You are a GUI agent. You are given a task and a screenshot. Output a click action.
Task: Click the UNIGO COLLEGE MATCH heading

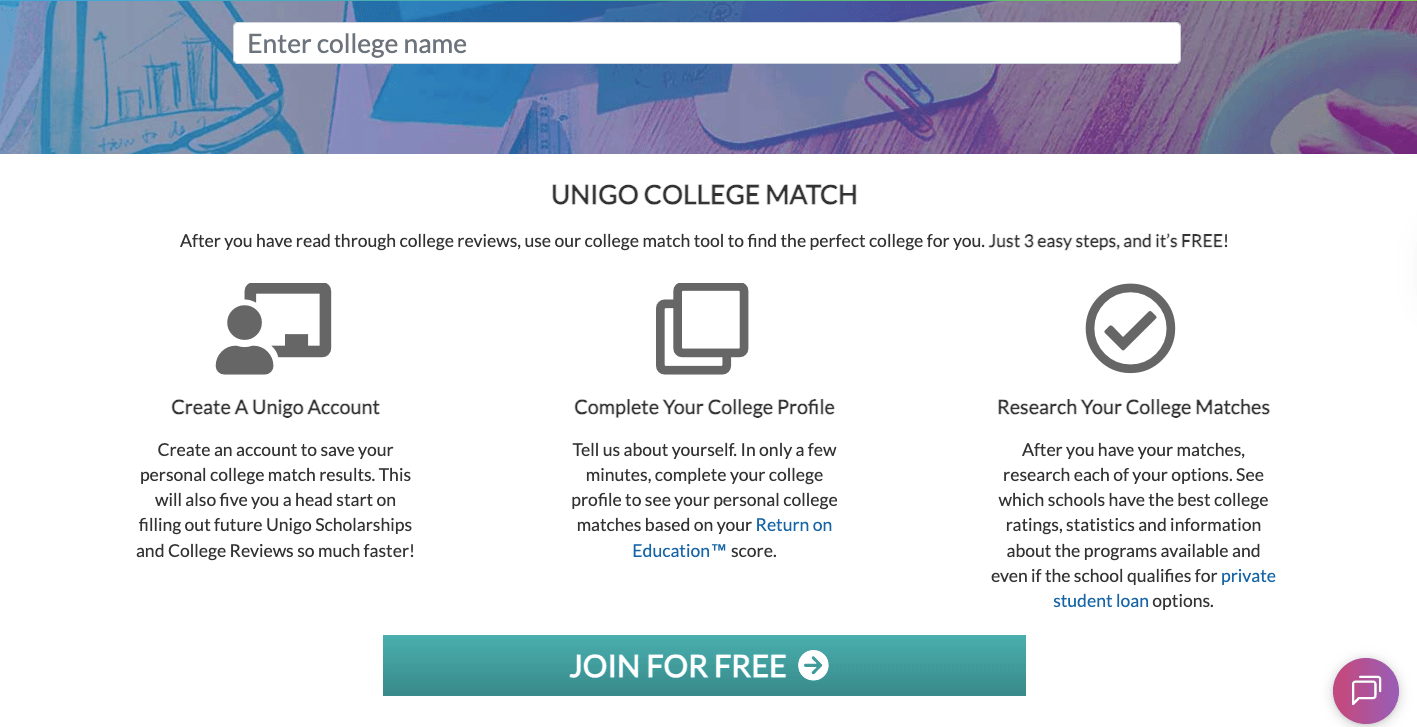704,195
